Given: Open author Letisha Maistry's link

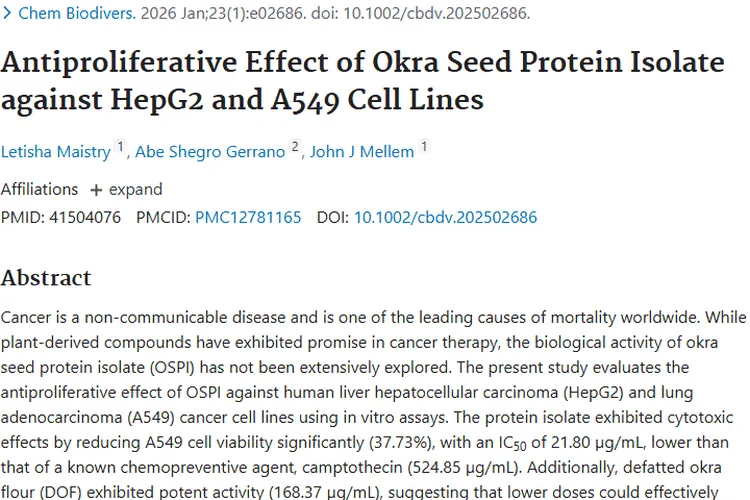Looking at the screenshot, I should pyautogui.click(x=56, y=152).
